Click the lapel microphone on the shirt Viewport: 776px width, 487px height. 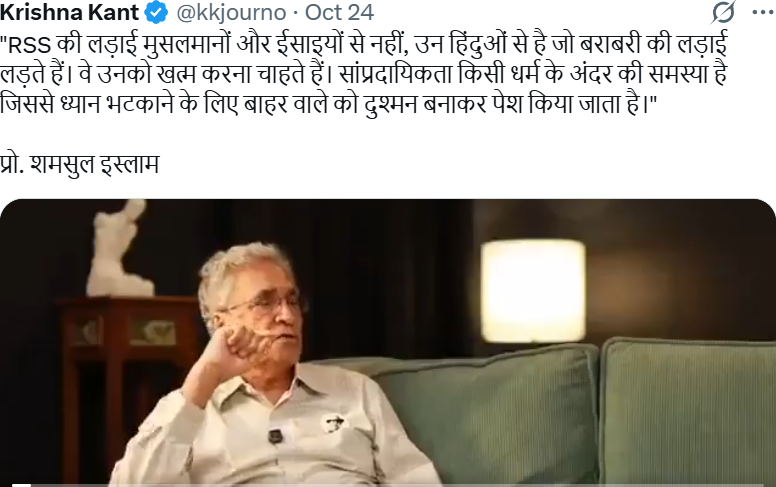[275, 436]
